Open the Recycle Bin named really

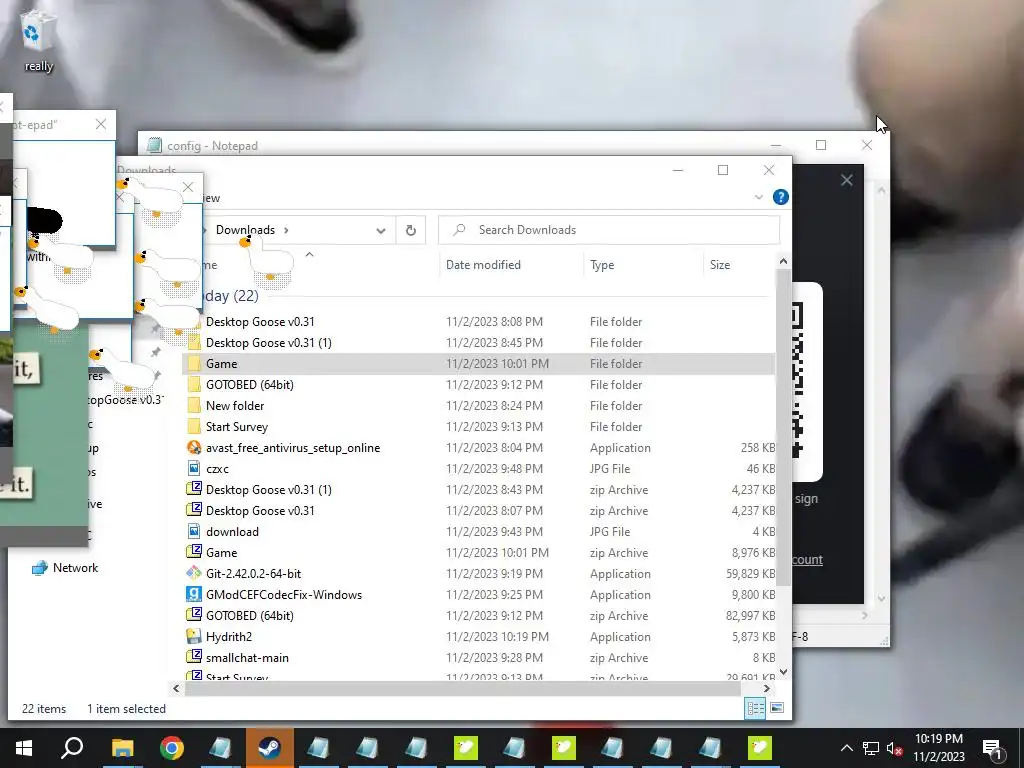pos(38,39)
